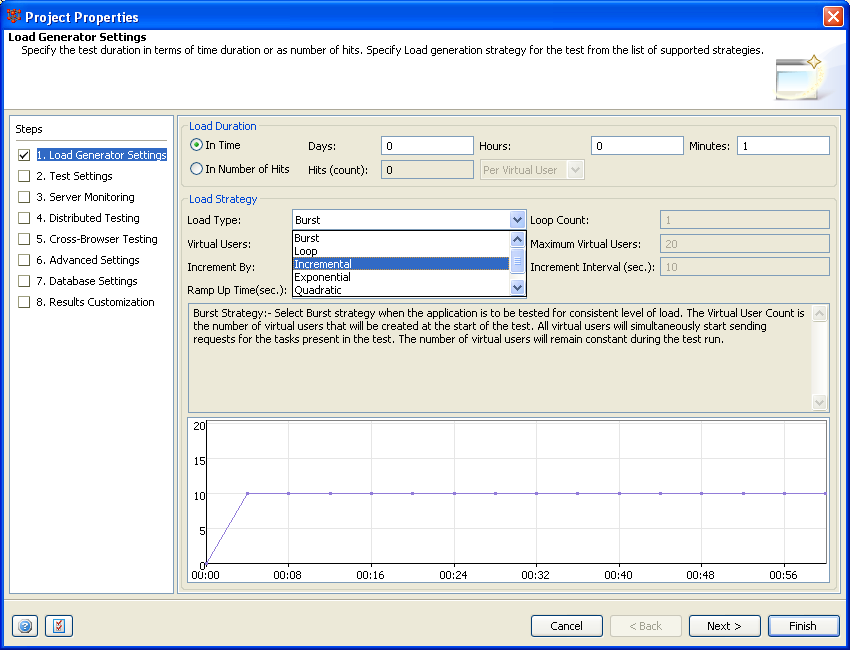Go to the Database Settings step
This screenshot has height=650, width=850.
tap(87, 281)
